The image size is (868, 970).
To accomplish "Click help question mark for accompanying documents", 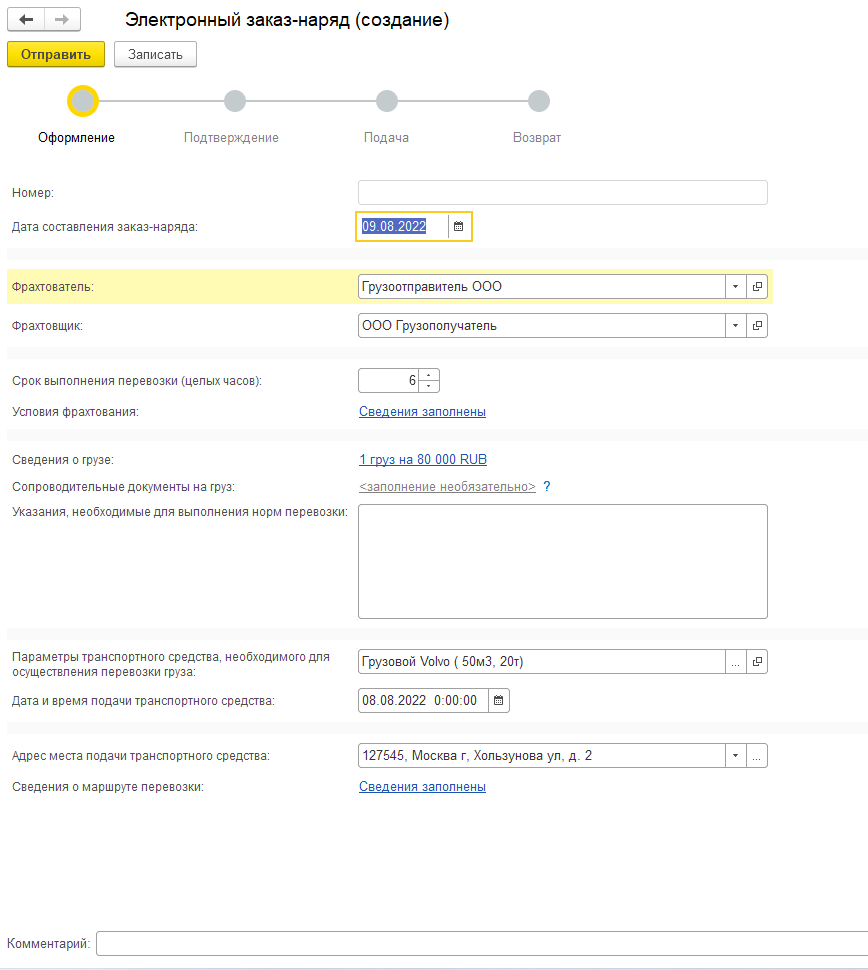I will (x=547, y=486).
